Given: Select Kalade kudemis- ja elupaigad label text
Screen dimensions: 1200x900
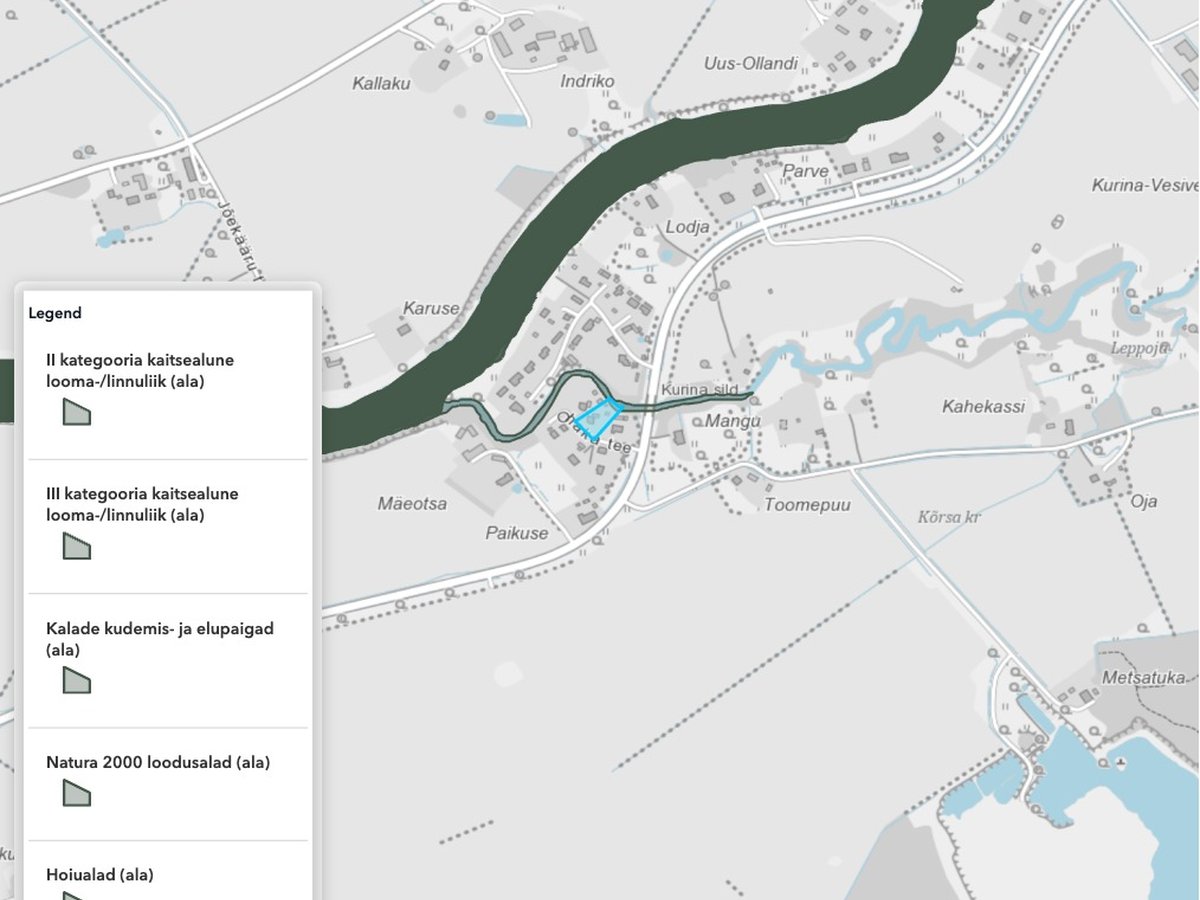Looking at the screenshot, I should pyautogui.click(x=160, y=640).
